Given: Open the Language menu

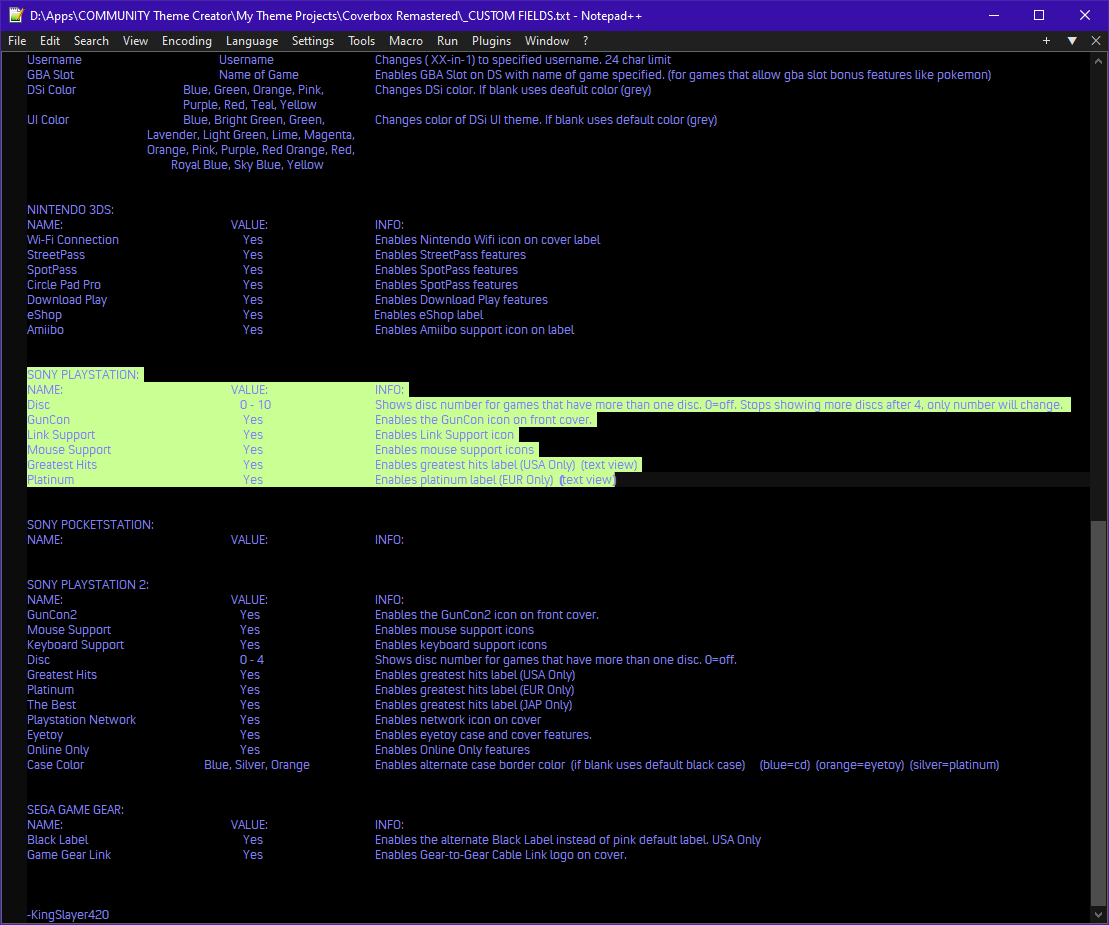Looking at the screenshot, I should (252, 41).
